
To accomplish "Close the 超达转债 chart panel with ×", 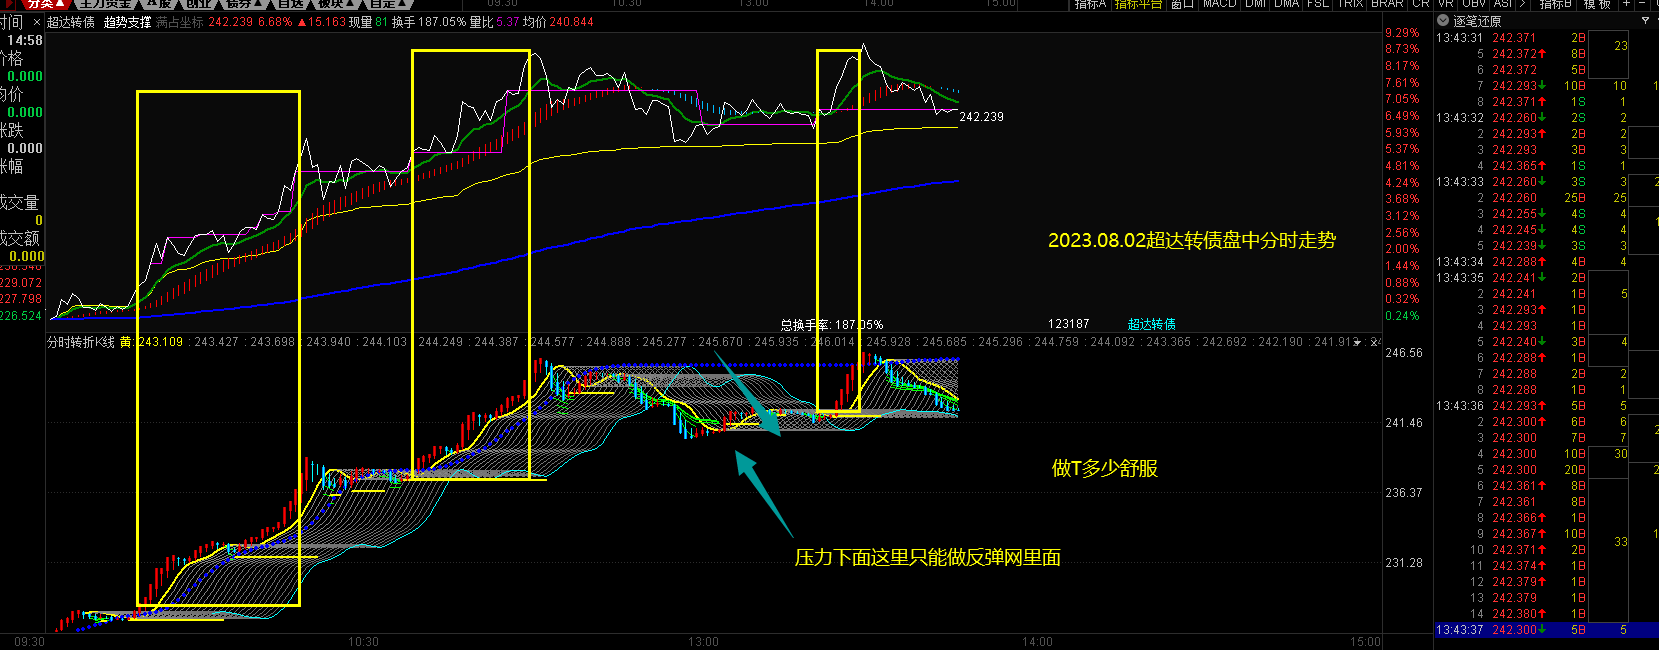I will (x=37, y=22).
